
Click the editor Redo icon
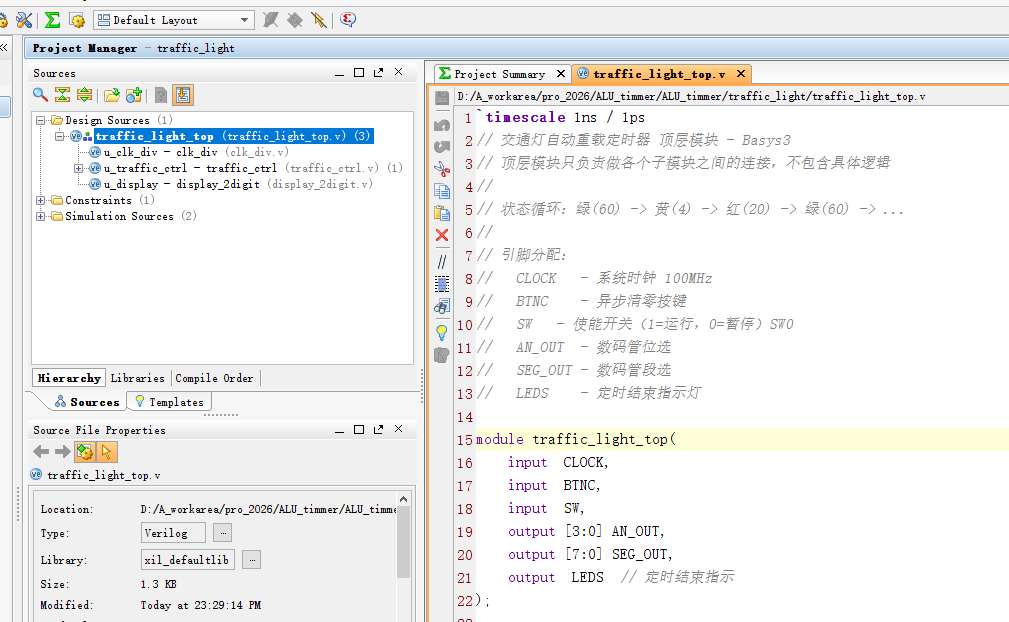pyautogui.click(x=442, y=147)
